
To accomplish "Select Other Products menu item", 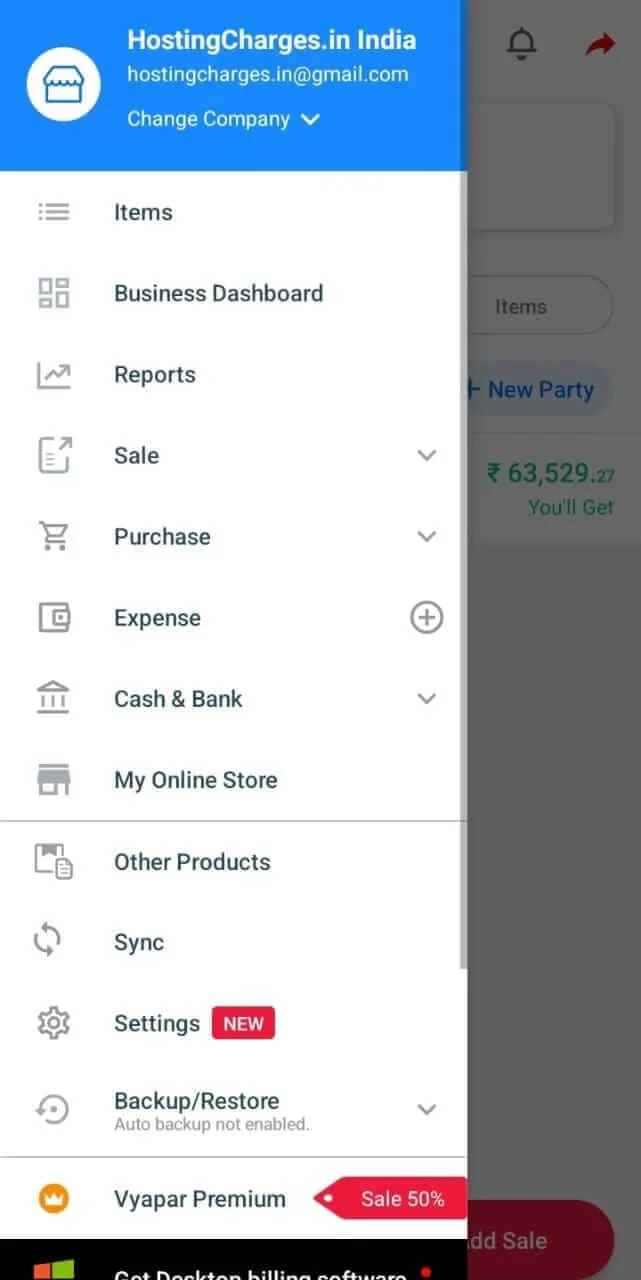I will (x=192, y=862).
